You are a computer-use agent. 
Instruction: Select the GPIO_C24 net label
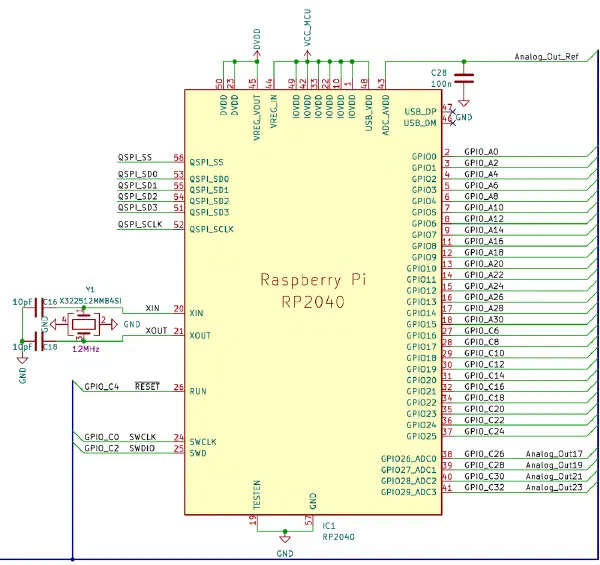click(x=484, y=431)
